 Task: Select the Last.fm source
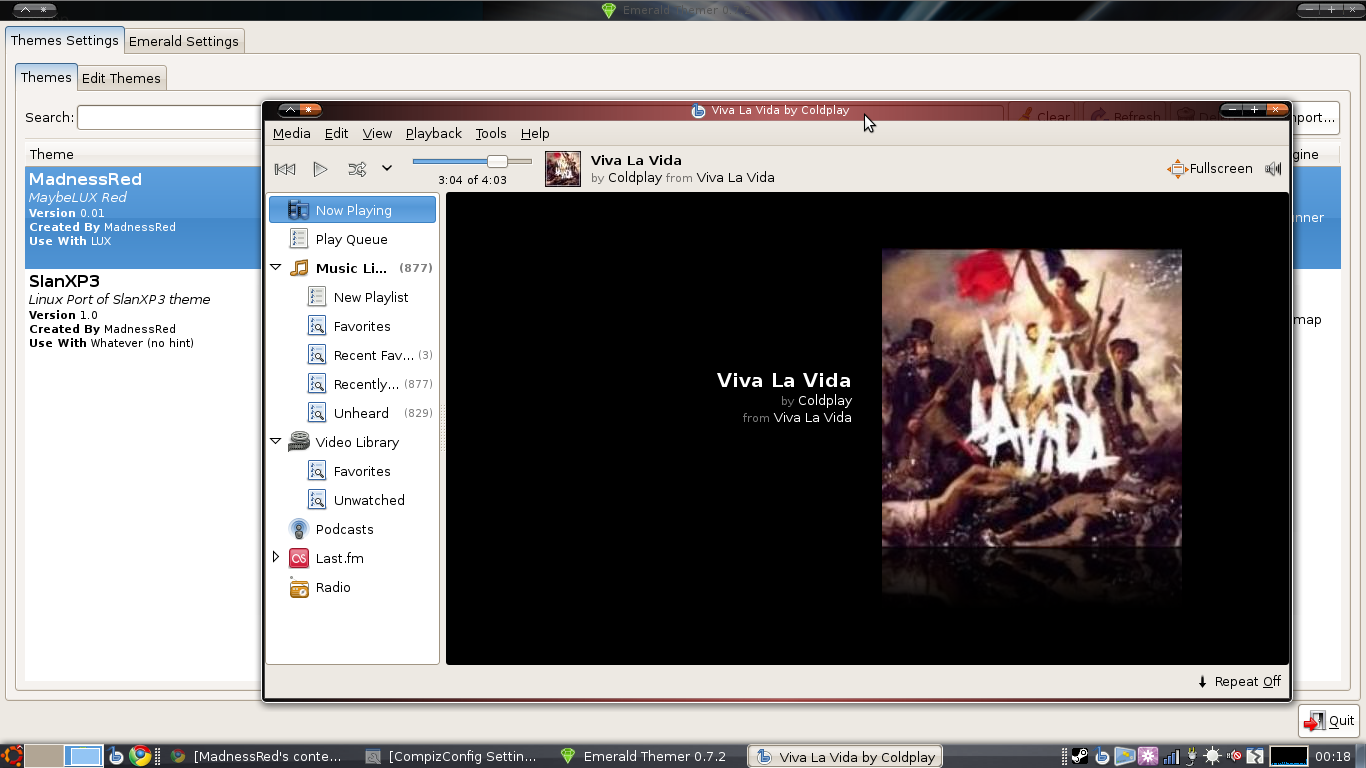[339, 558]
